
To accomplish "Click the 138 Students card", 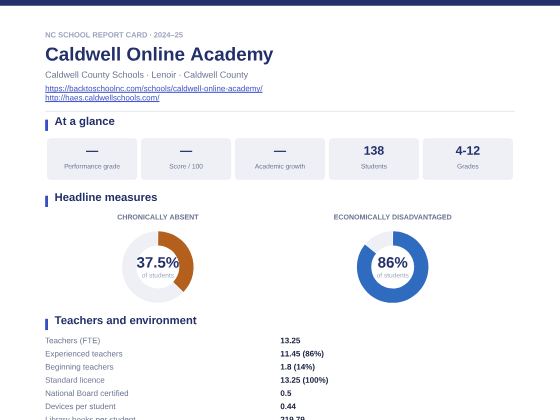I will tap(374, 159).
